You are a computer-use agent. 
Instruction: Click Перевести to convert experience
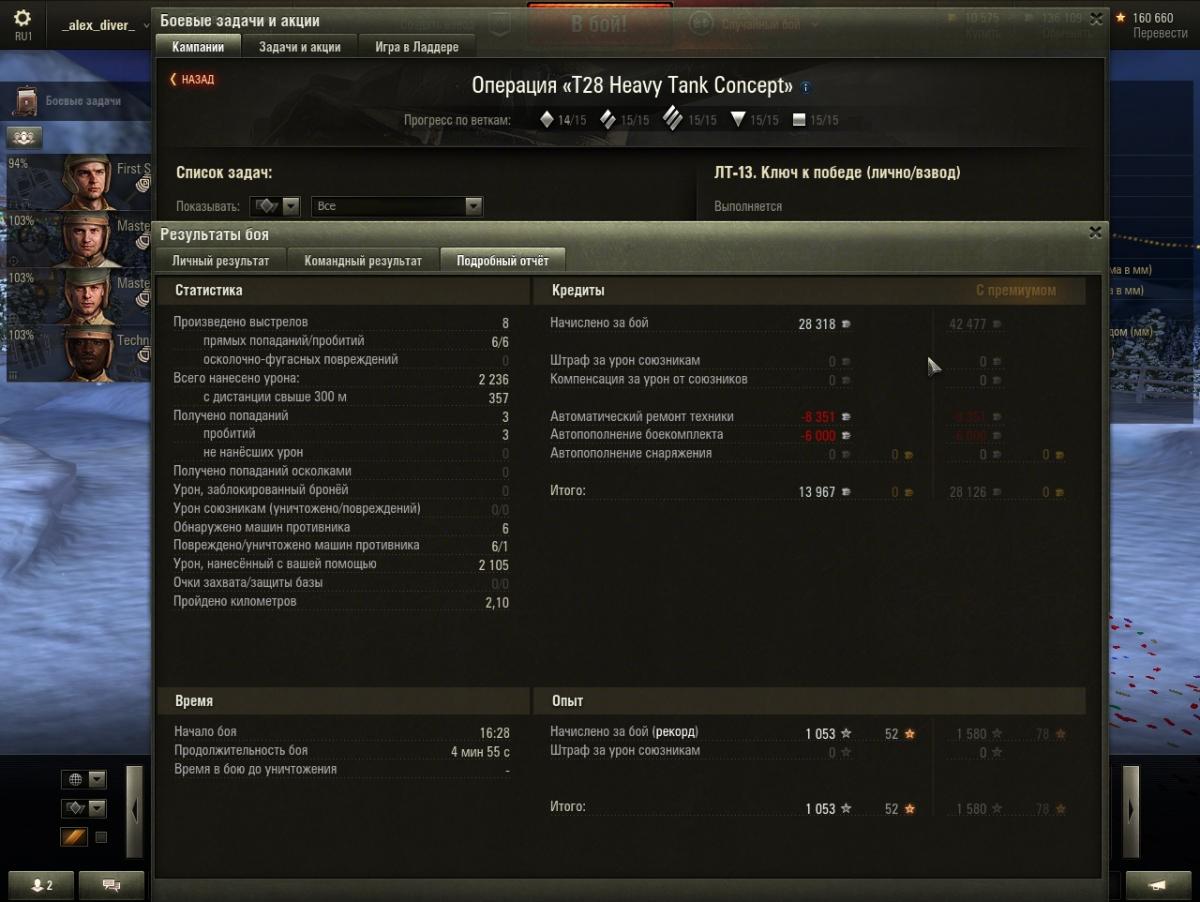pos(1160,33)
